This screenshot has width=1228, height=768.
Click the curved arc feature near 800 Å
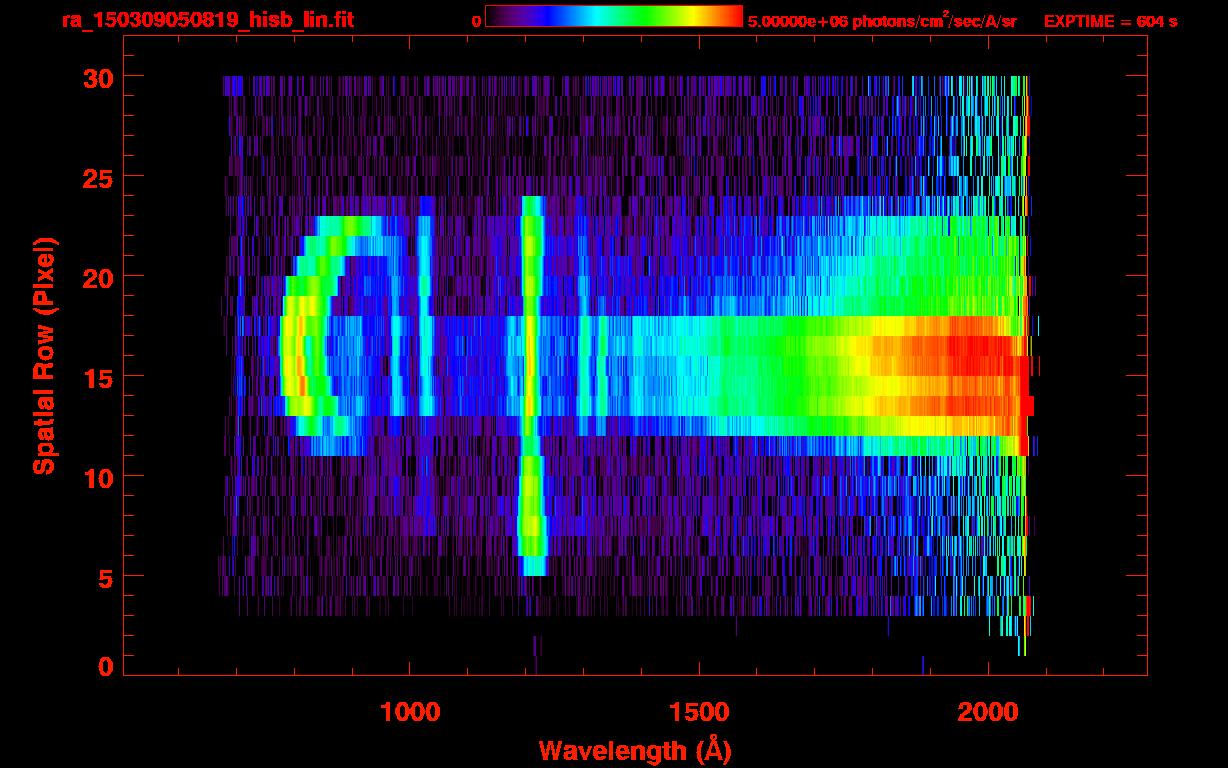(x=330, y=335)
